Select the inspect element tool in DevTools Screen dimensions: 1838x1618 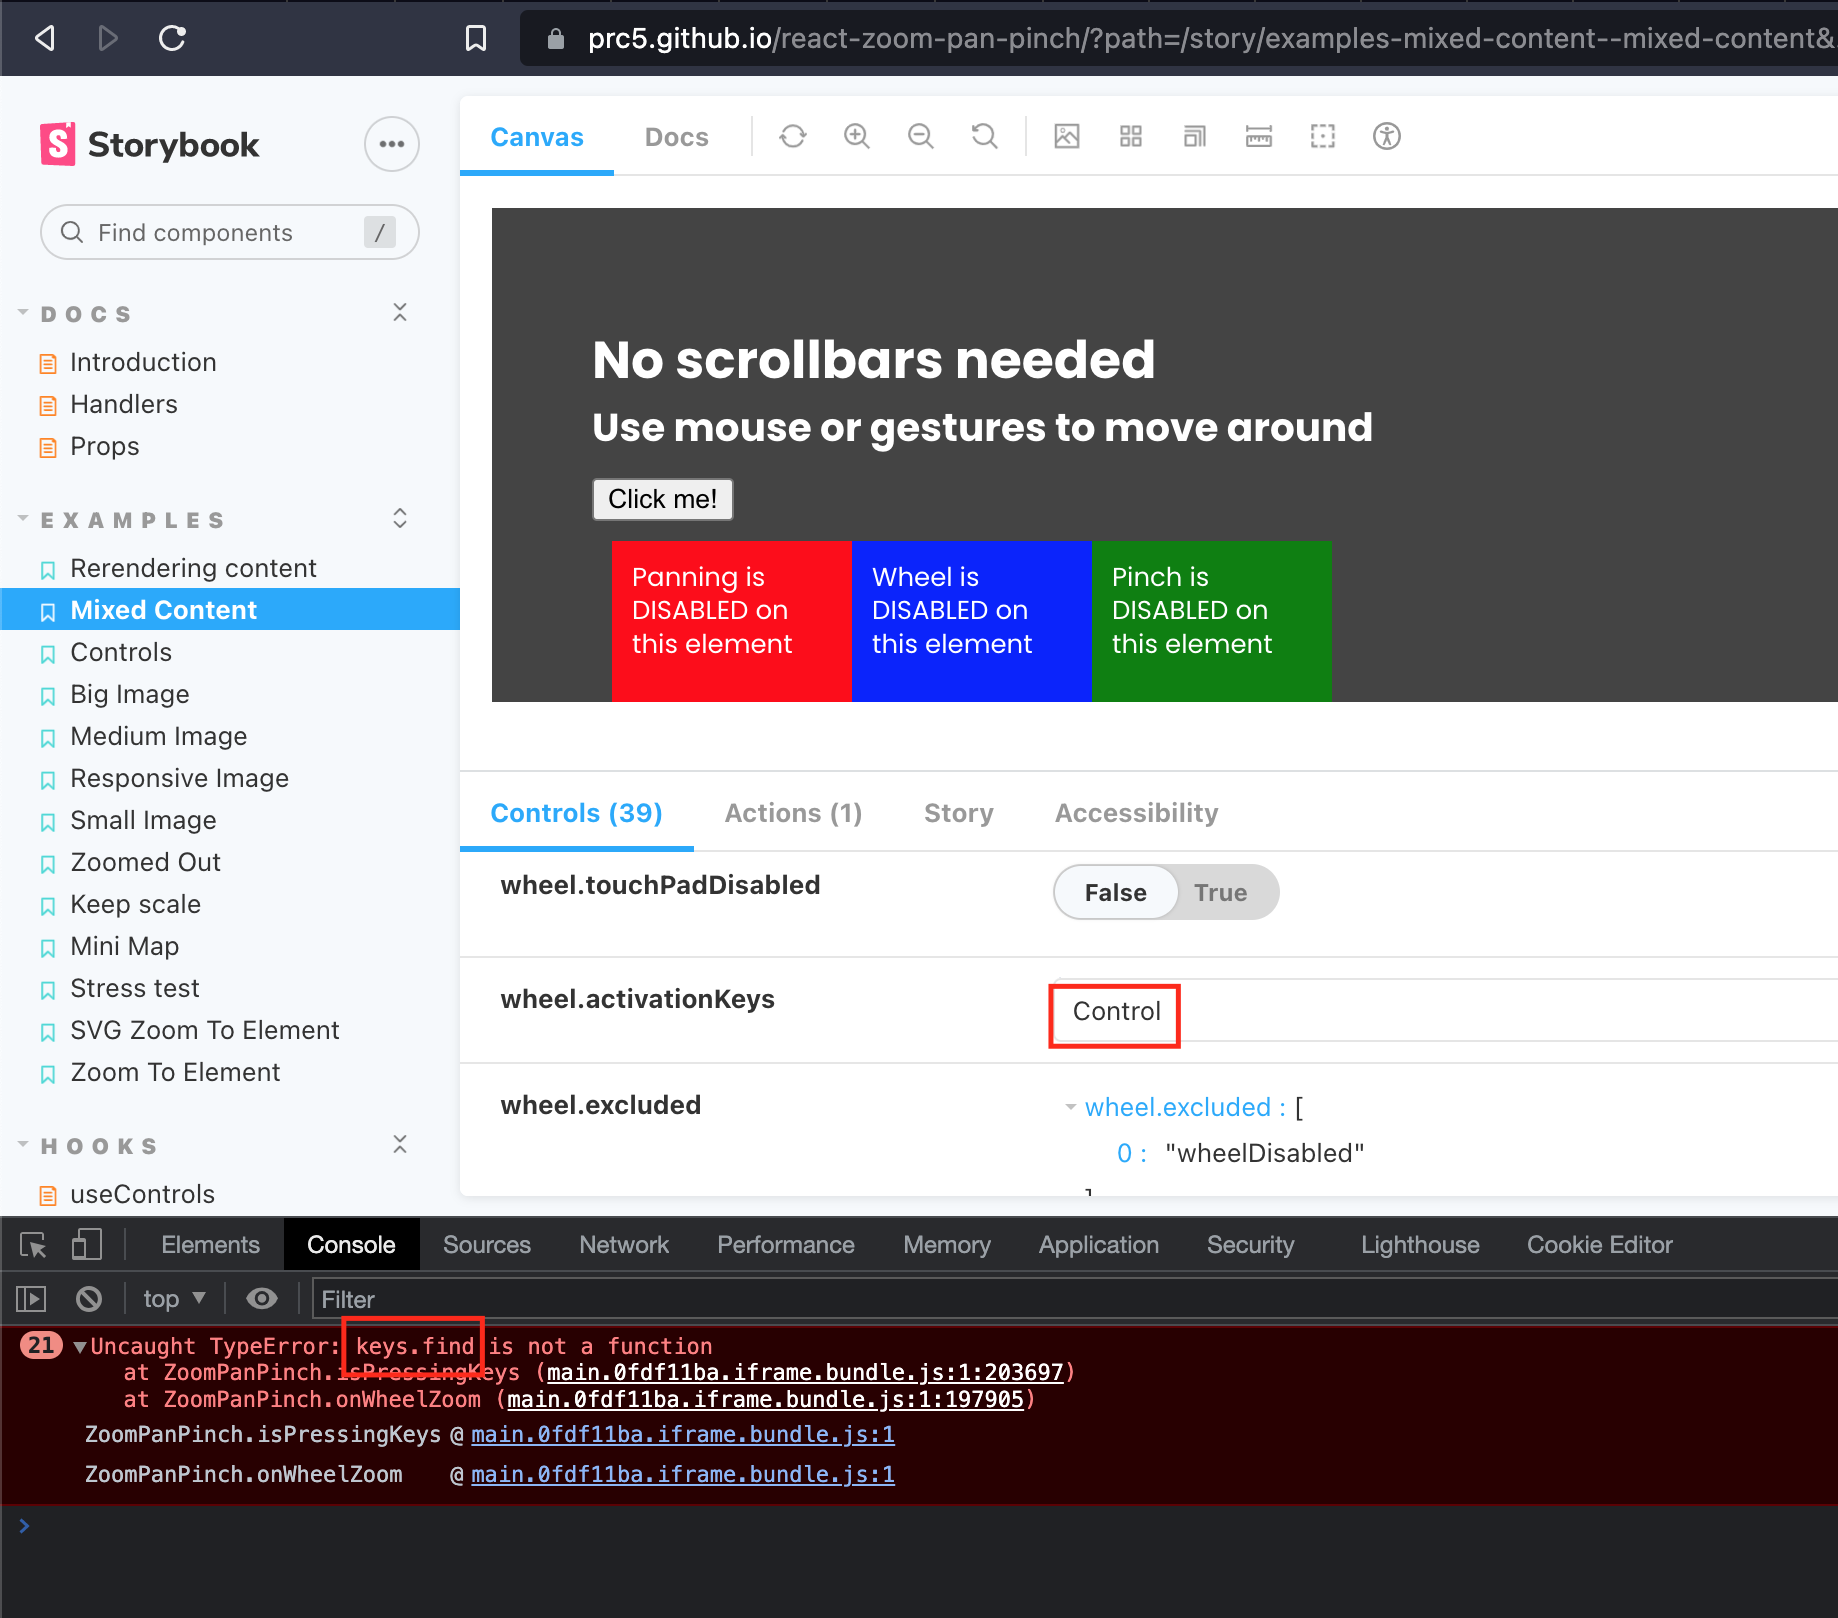(x=33, y=1244)
